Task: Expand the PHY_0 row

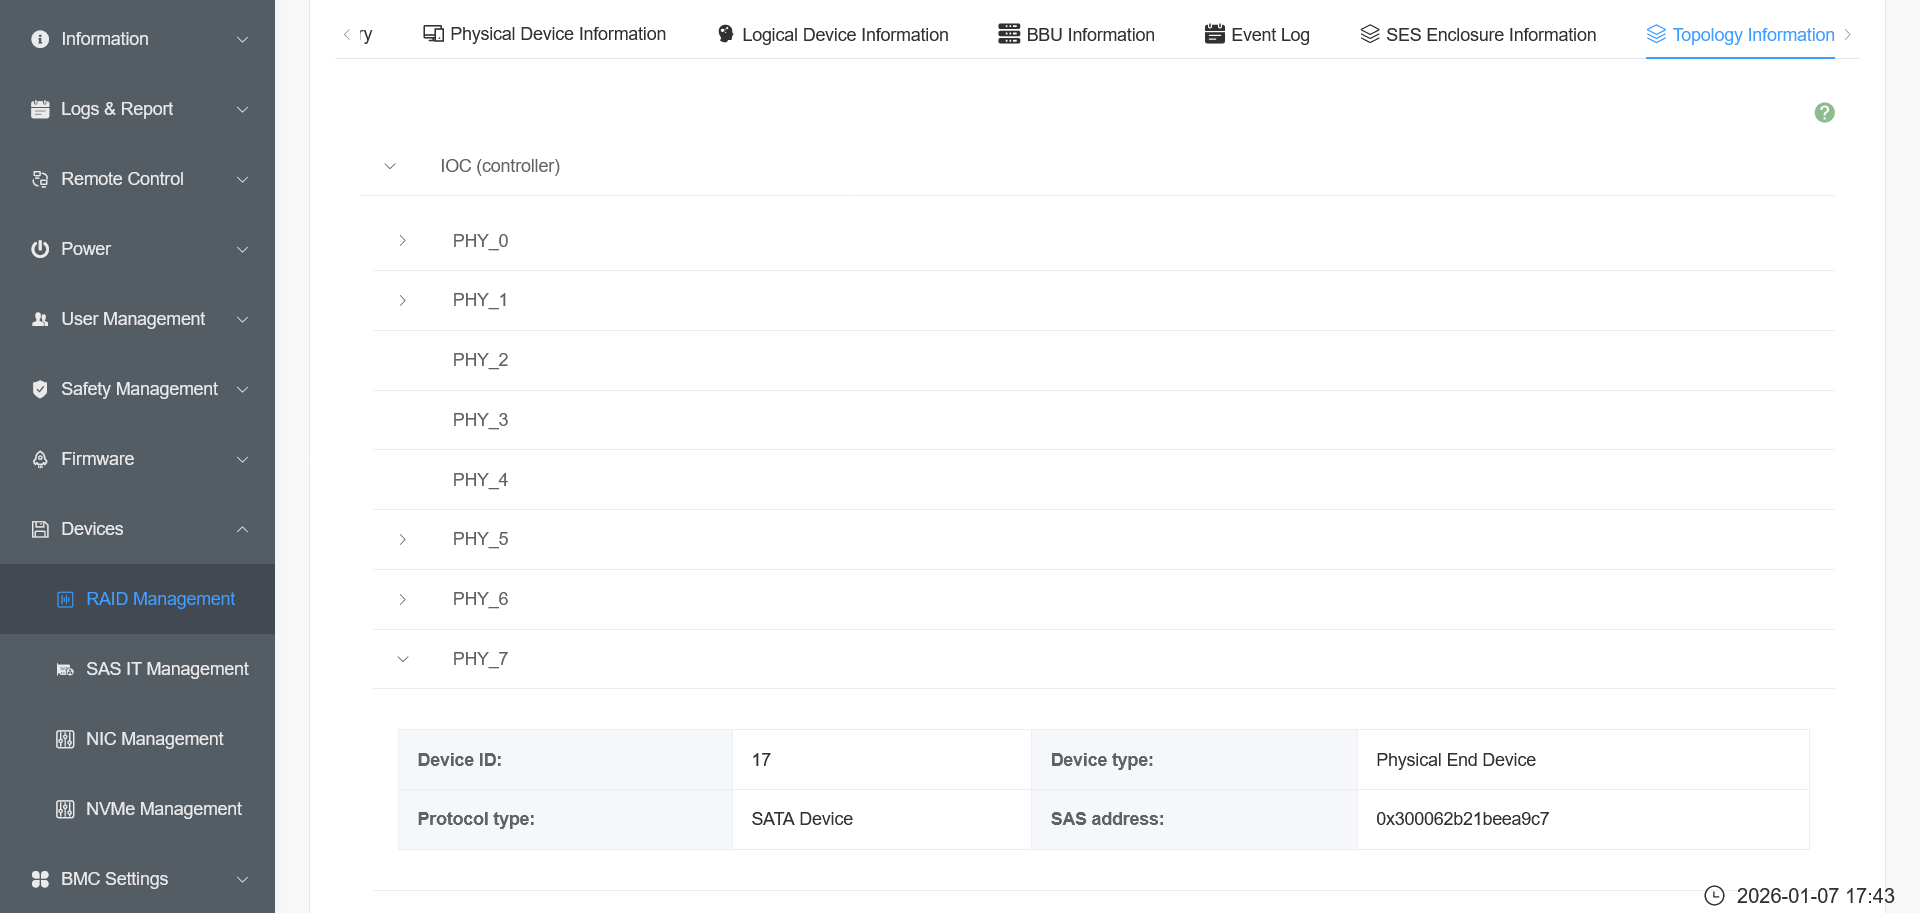Action: (x=403, y=241)
